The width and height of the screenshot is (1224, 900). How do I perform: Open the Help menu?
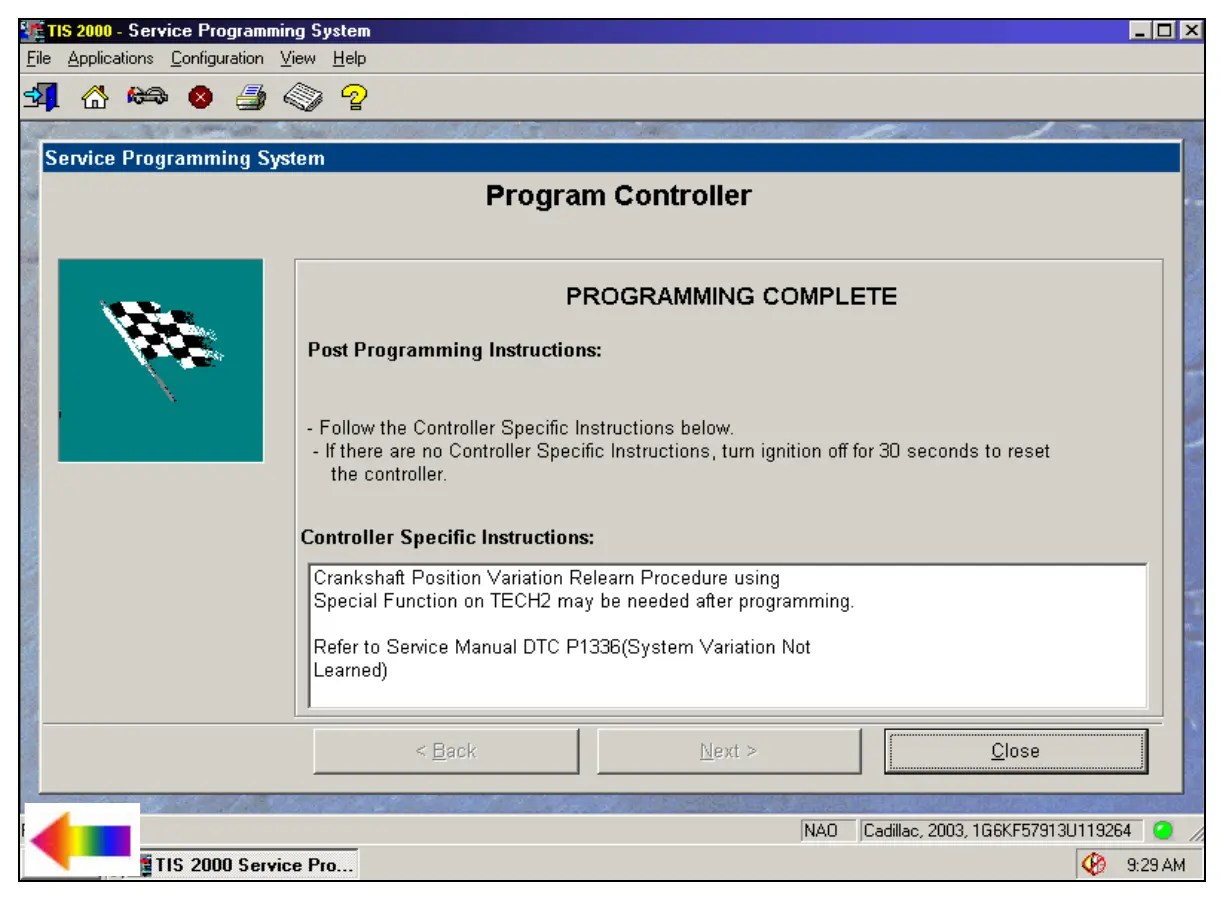coord(350,58)
